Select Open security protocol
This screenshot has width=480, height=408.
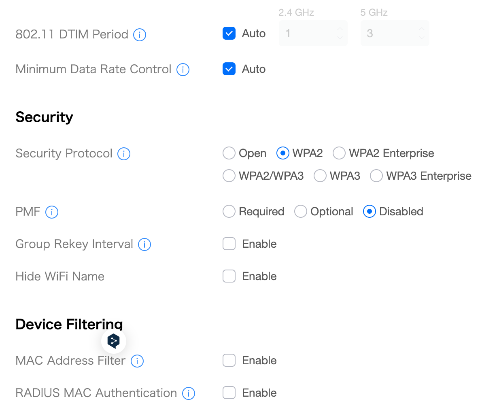(229, 153)
